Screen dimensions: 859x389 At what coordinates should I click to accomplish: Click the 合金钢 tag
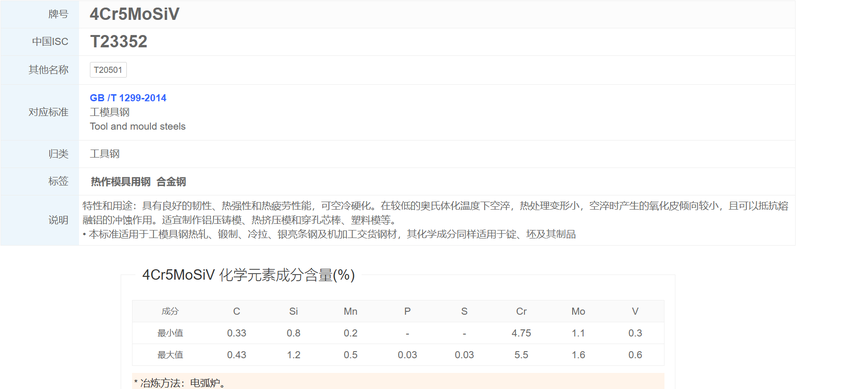[171, 182]
